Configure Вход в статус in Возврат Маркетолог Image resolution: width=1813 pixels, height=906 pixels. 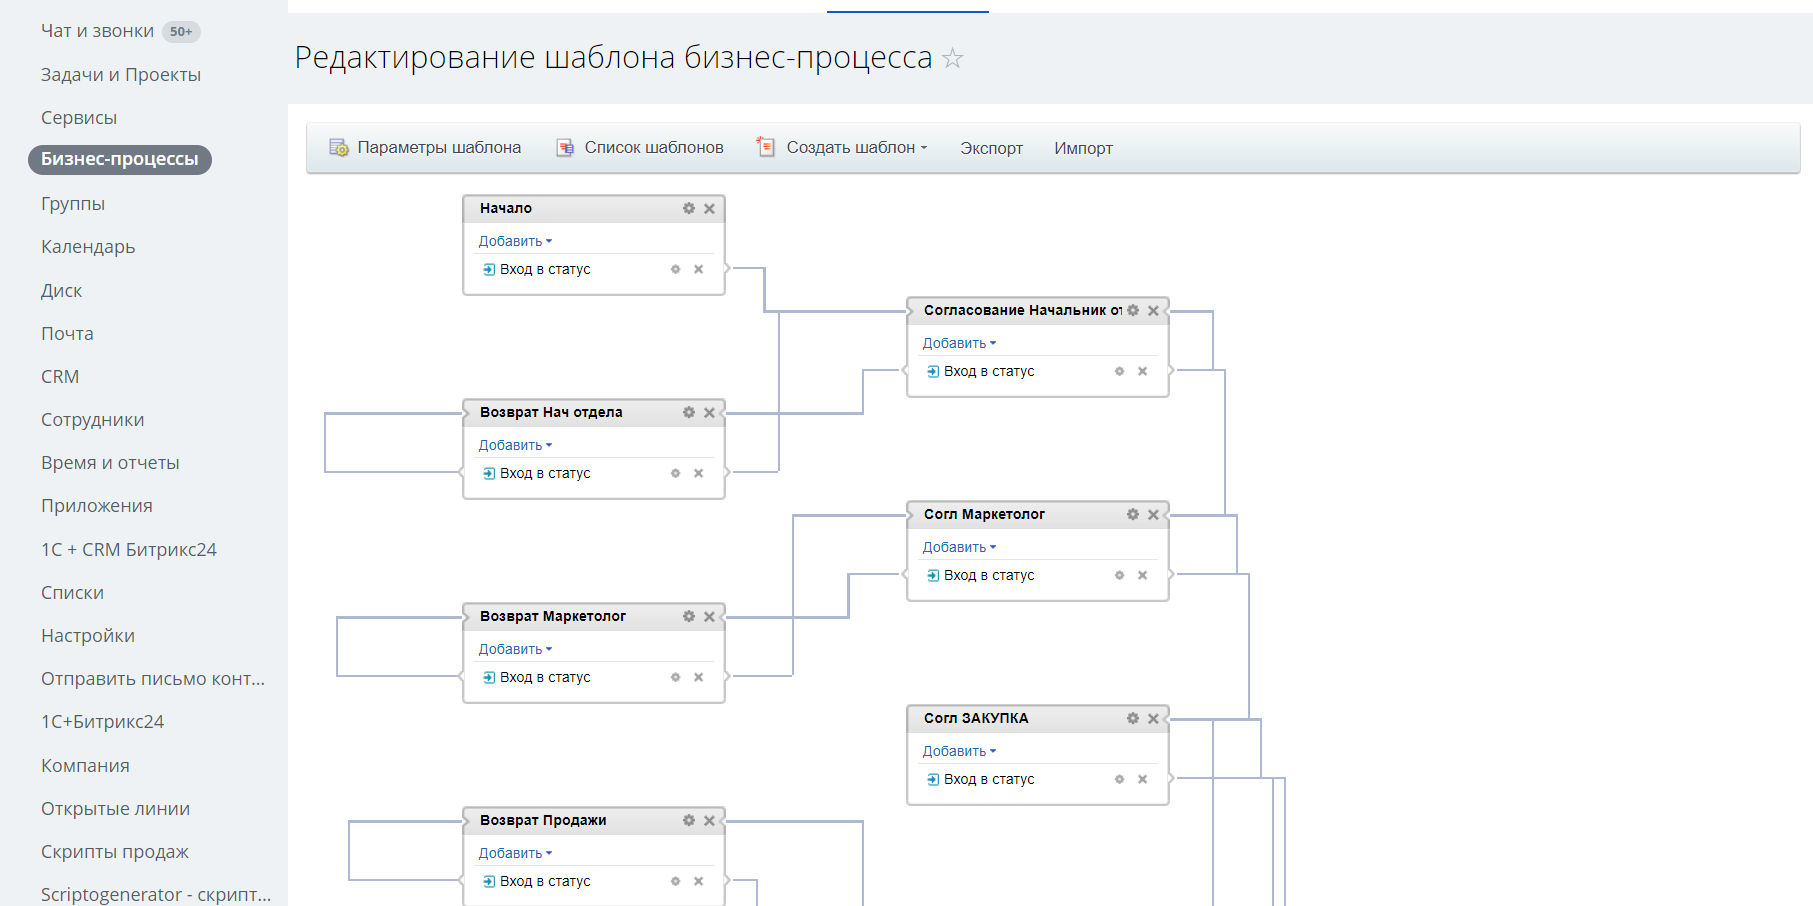(x=675, y=677)
